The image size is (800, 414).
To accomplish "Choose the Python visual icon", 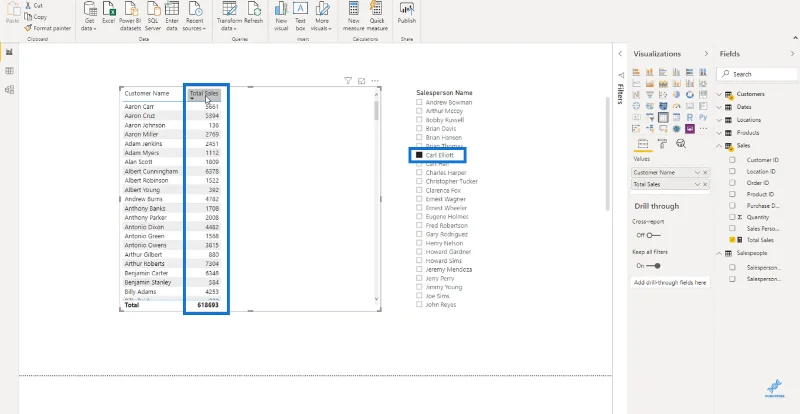I will 703,117.
